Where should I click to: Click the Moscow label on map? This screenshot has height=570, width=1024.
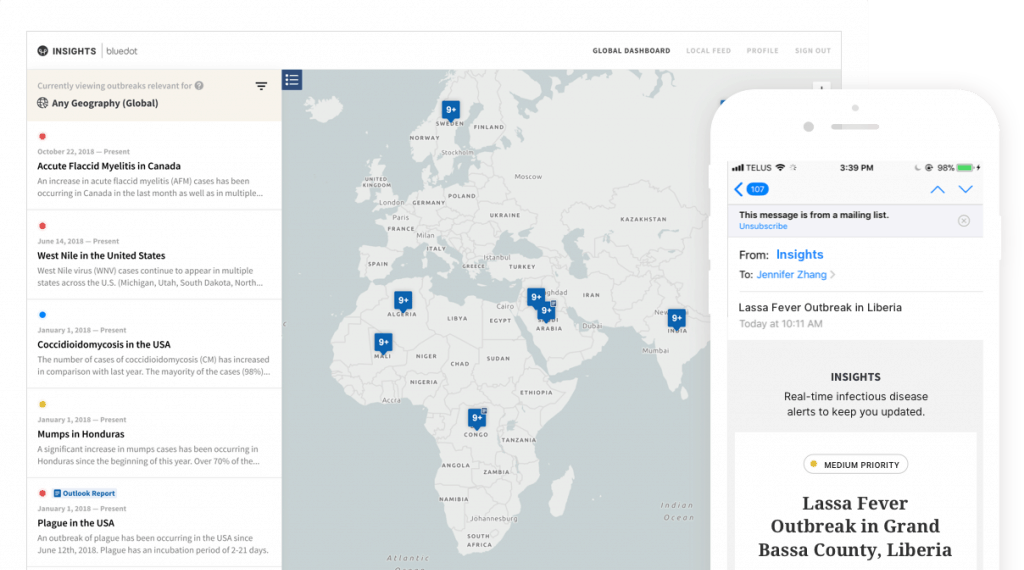[x=528, y=177]
